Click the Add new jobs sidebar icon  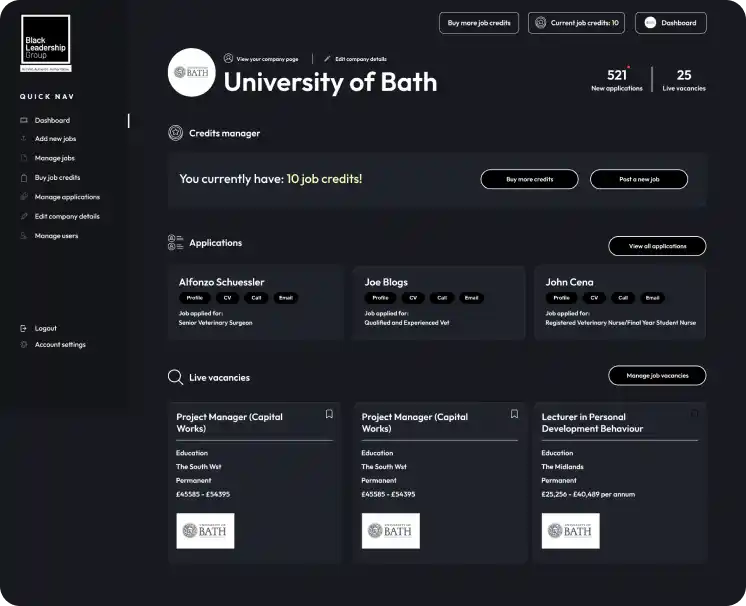[24, 138]
